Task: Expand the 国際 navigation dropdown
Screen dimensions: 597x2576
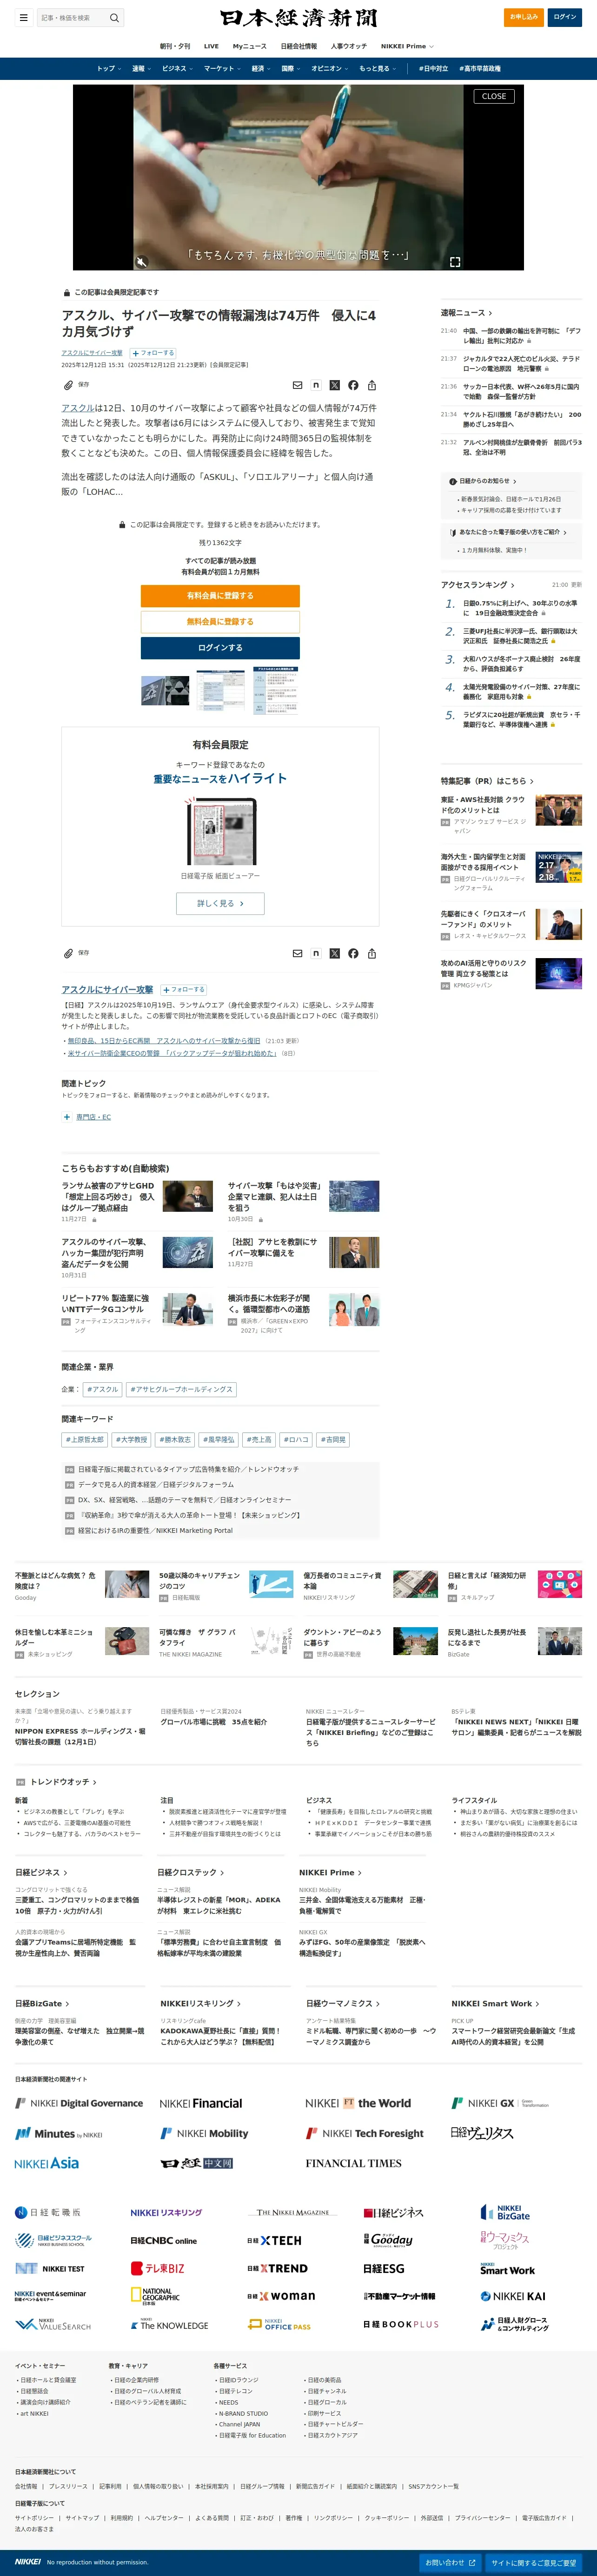Action: click(x=291, y=69)
